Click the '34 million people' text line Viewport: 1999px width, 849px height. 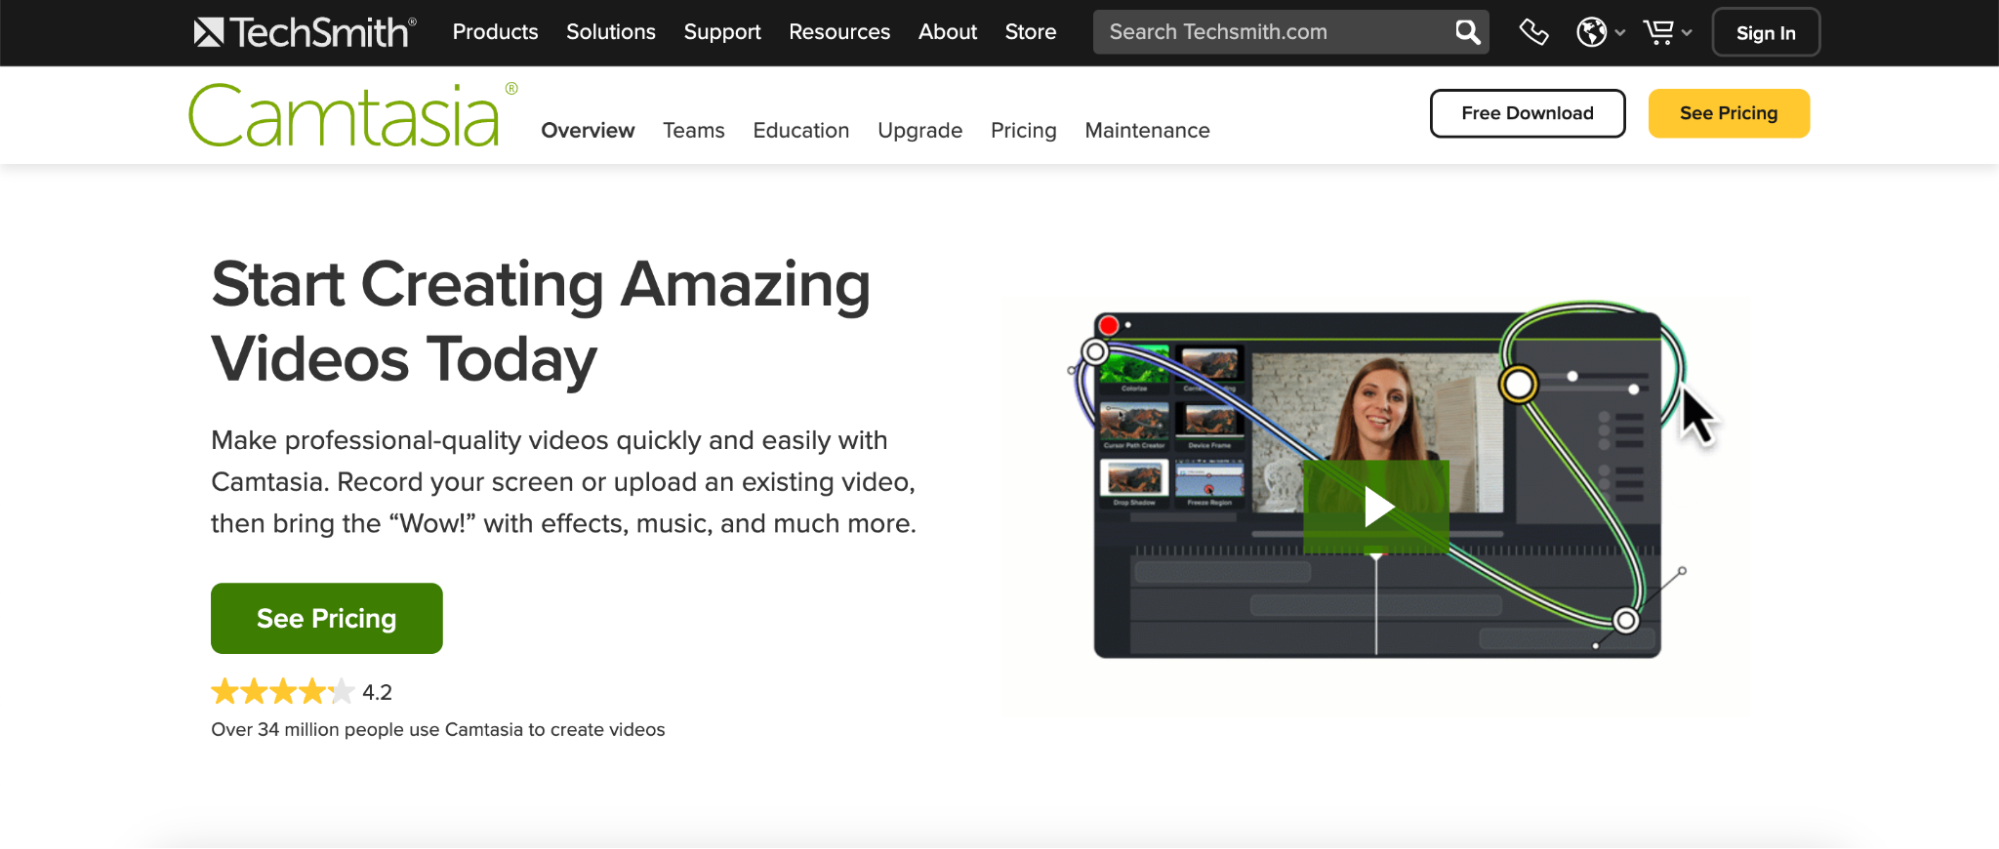pyautogui.click(x=438, y=729)
